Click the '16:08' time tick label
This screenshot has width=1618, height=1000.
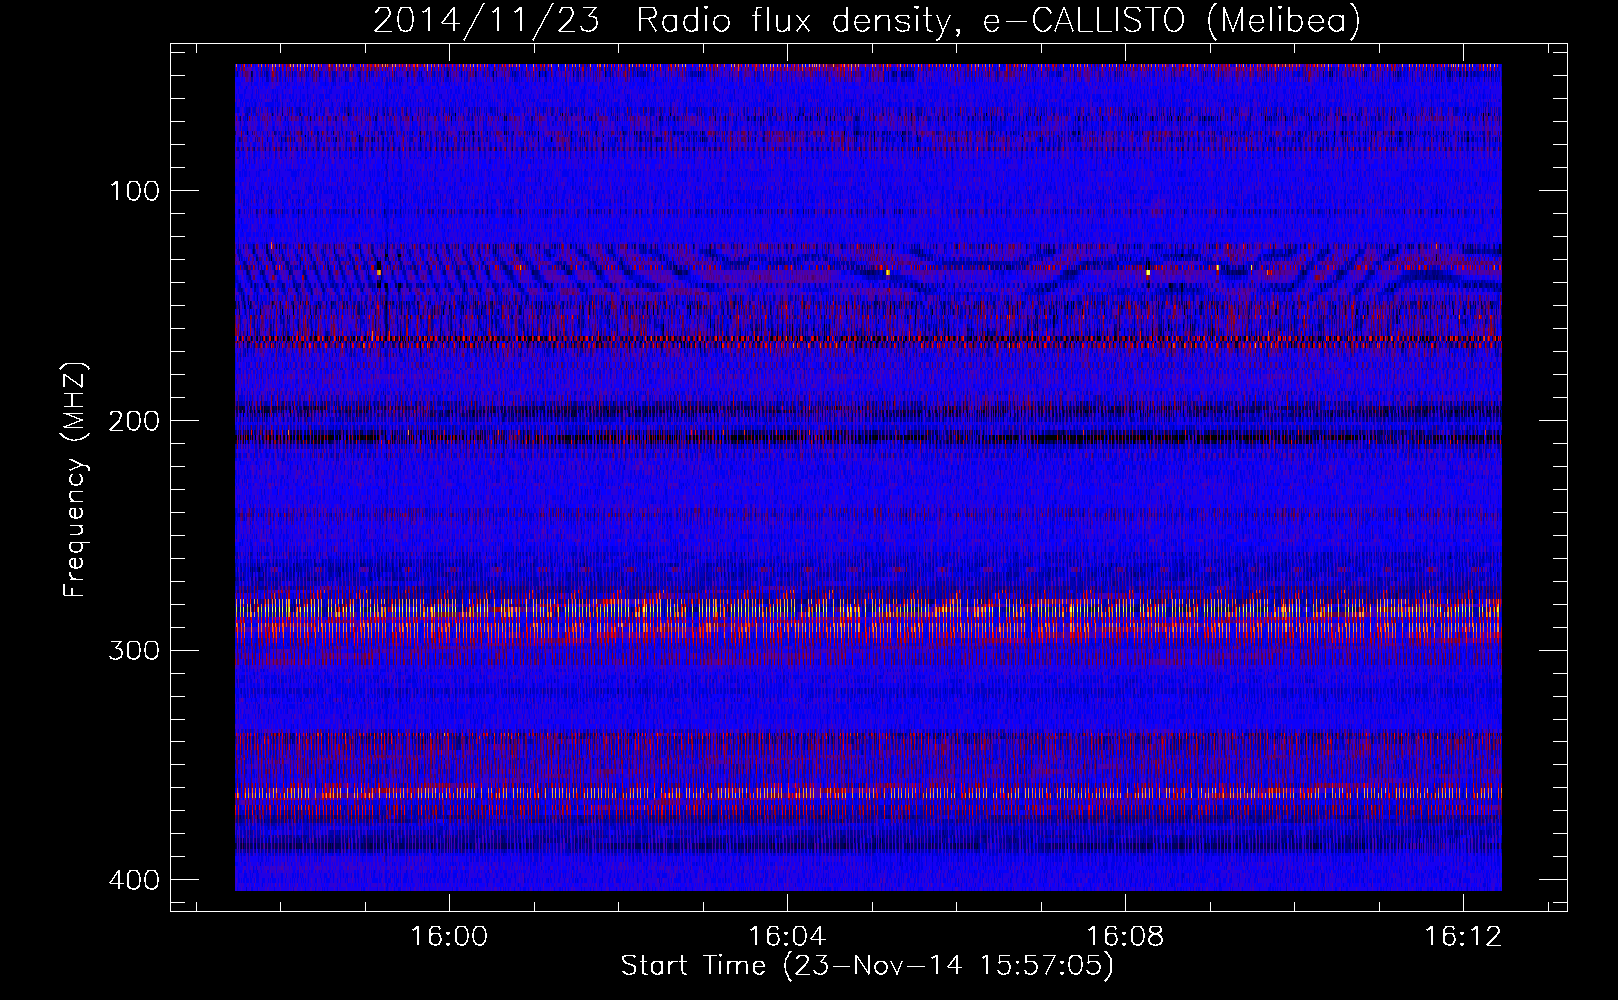coord(1125,937)
